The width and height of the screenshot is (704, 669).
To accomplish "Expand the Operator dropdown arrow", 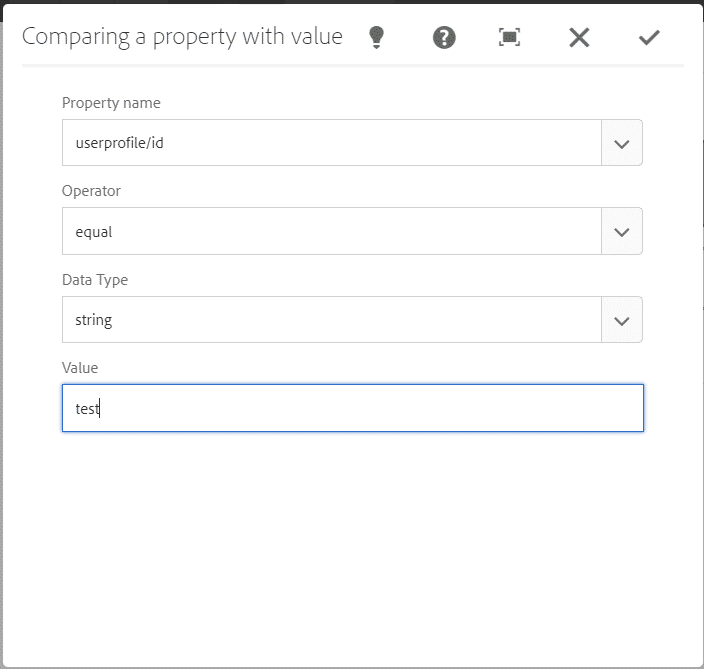I will click(x=622, y=231).
